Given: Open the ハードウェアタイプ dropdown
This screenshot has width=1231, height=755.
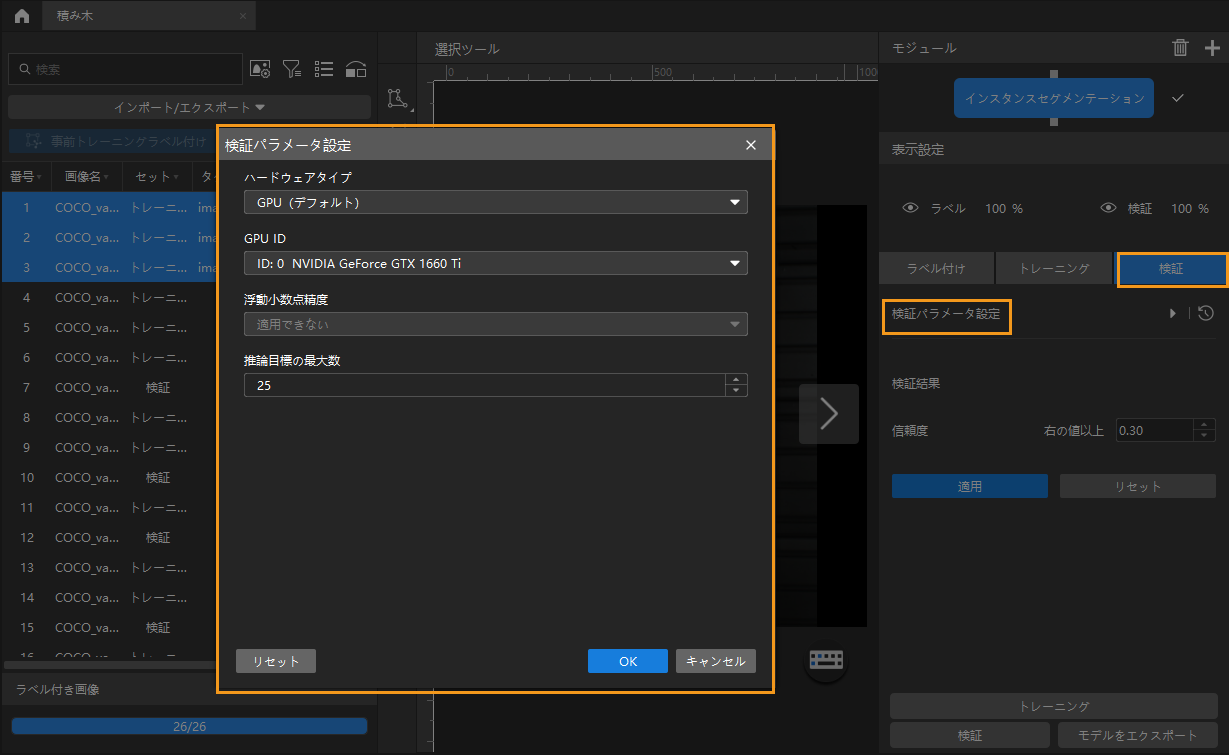Looking at the screenshot, I should point(495,203).
